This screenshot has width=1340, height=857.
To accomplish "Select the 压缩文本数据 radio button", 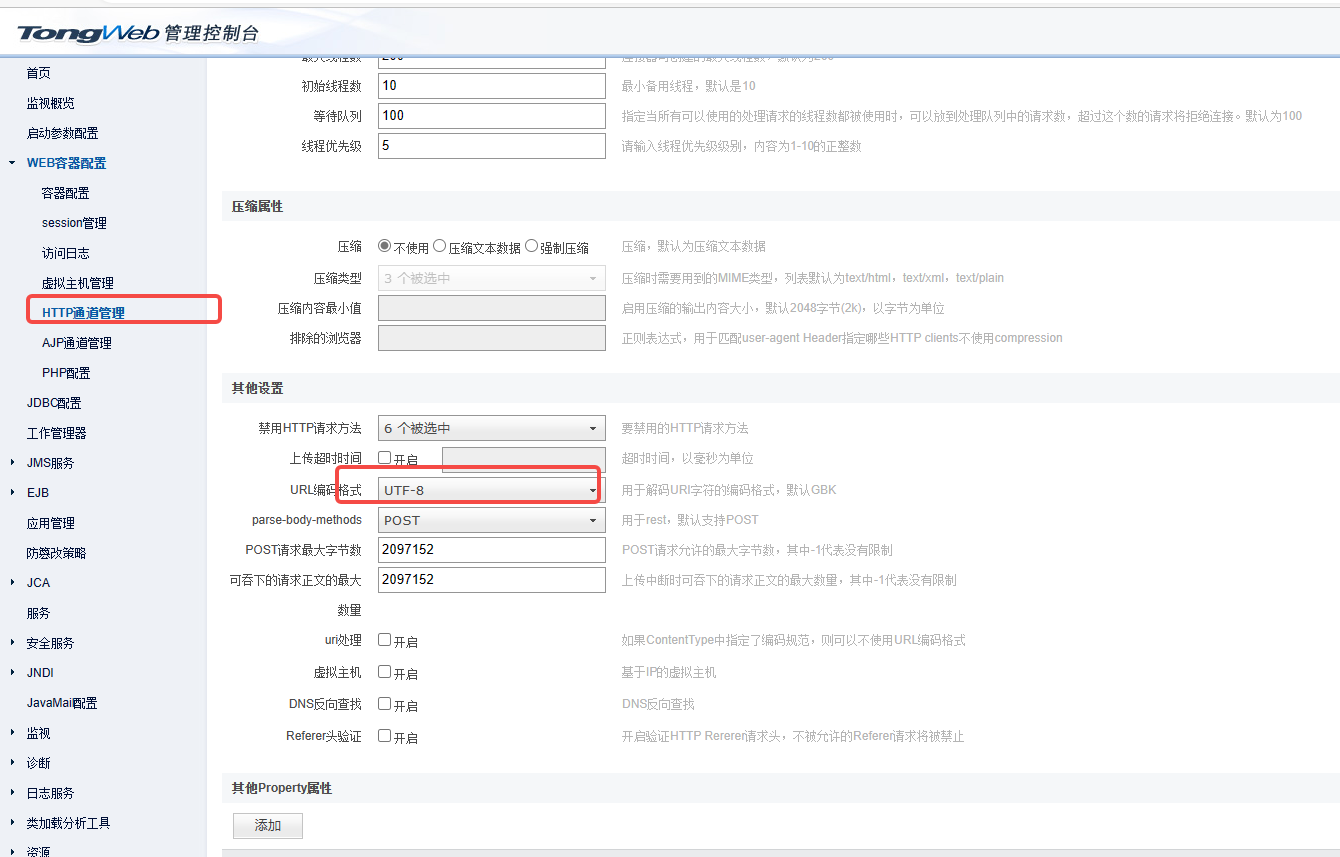I will tap(440, 246).
